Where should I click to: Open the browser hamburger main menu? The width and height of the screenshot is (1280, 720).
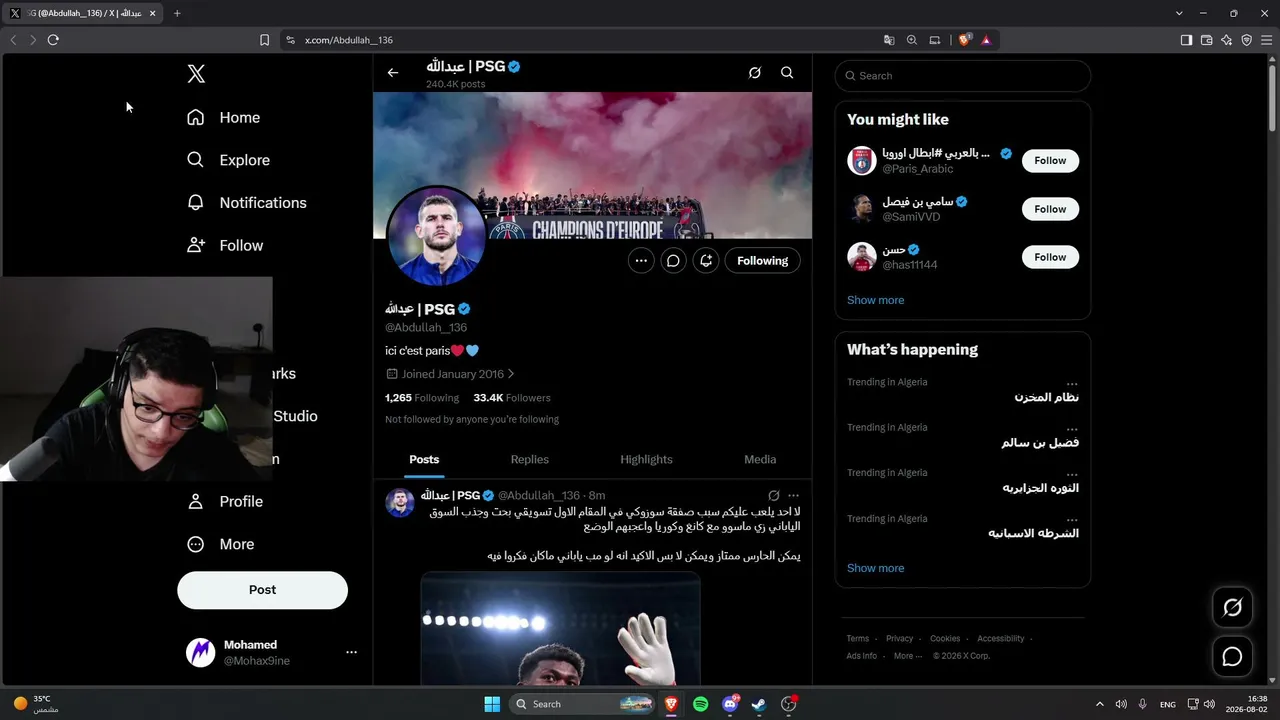pos(1267,40)
